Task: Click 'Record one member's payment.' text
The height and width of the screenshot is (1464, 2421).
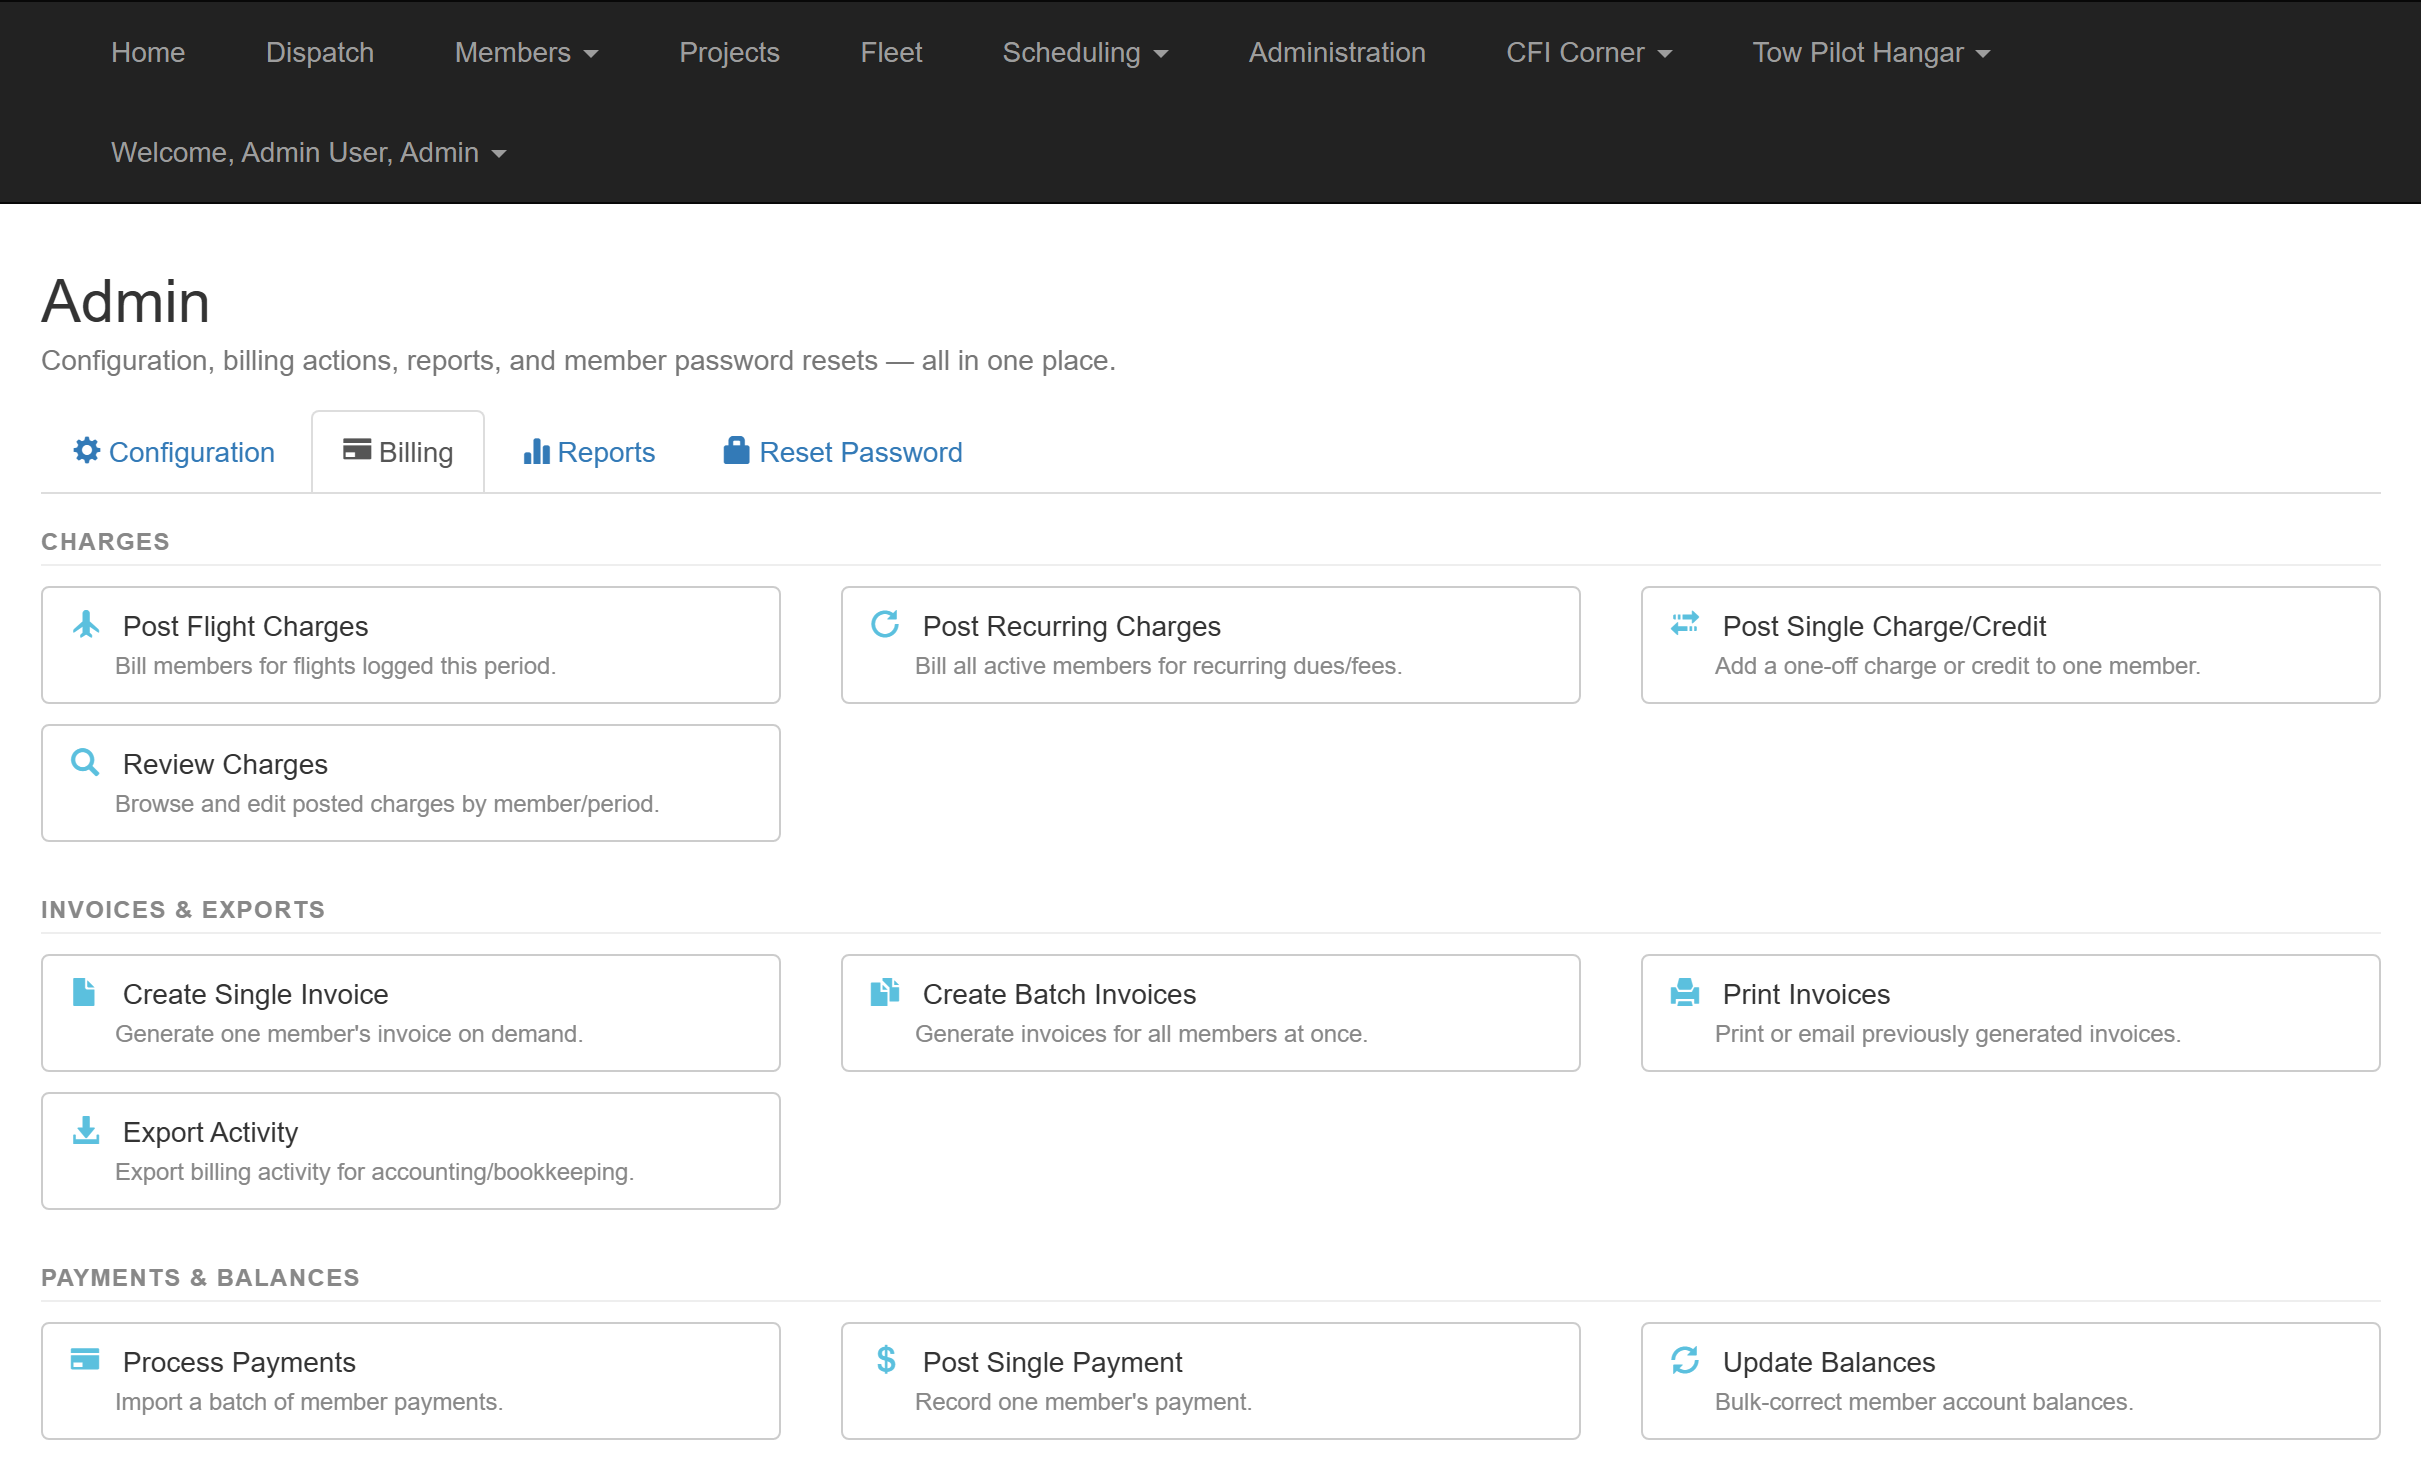Action: pos(1083,1402)
